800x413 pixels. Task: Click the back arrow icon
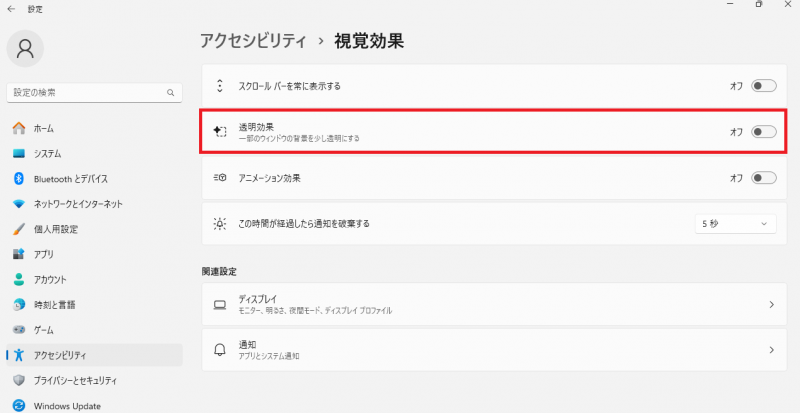click(11, 8)
